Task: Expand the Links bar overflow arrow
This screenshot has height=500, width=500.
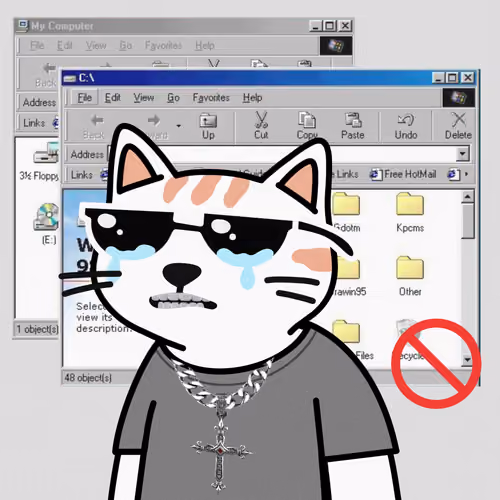Action: [466, 174]
